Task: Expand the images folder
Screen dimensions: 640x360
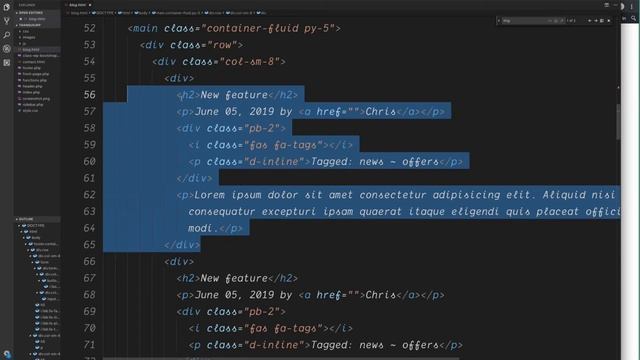Action: click(x=29, y=38)
